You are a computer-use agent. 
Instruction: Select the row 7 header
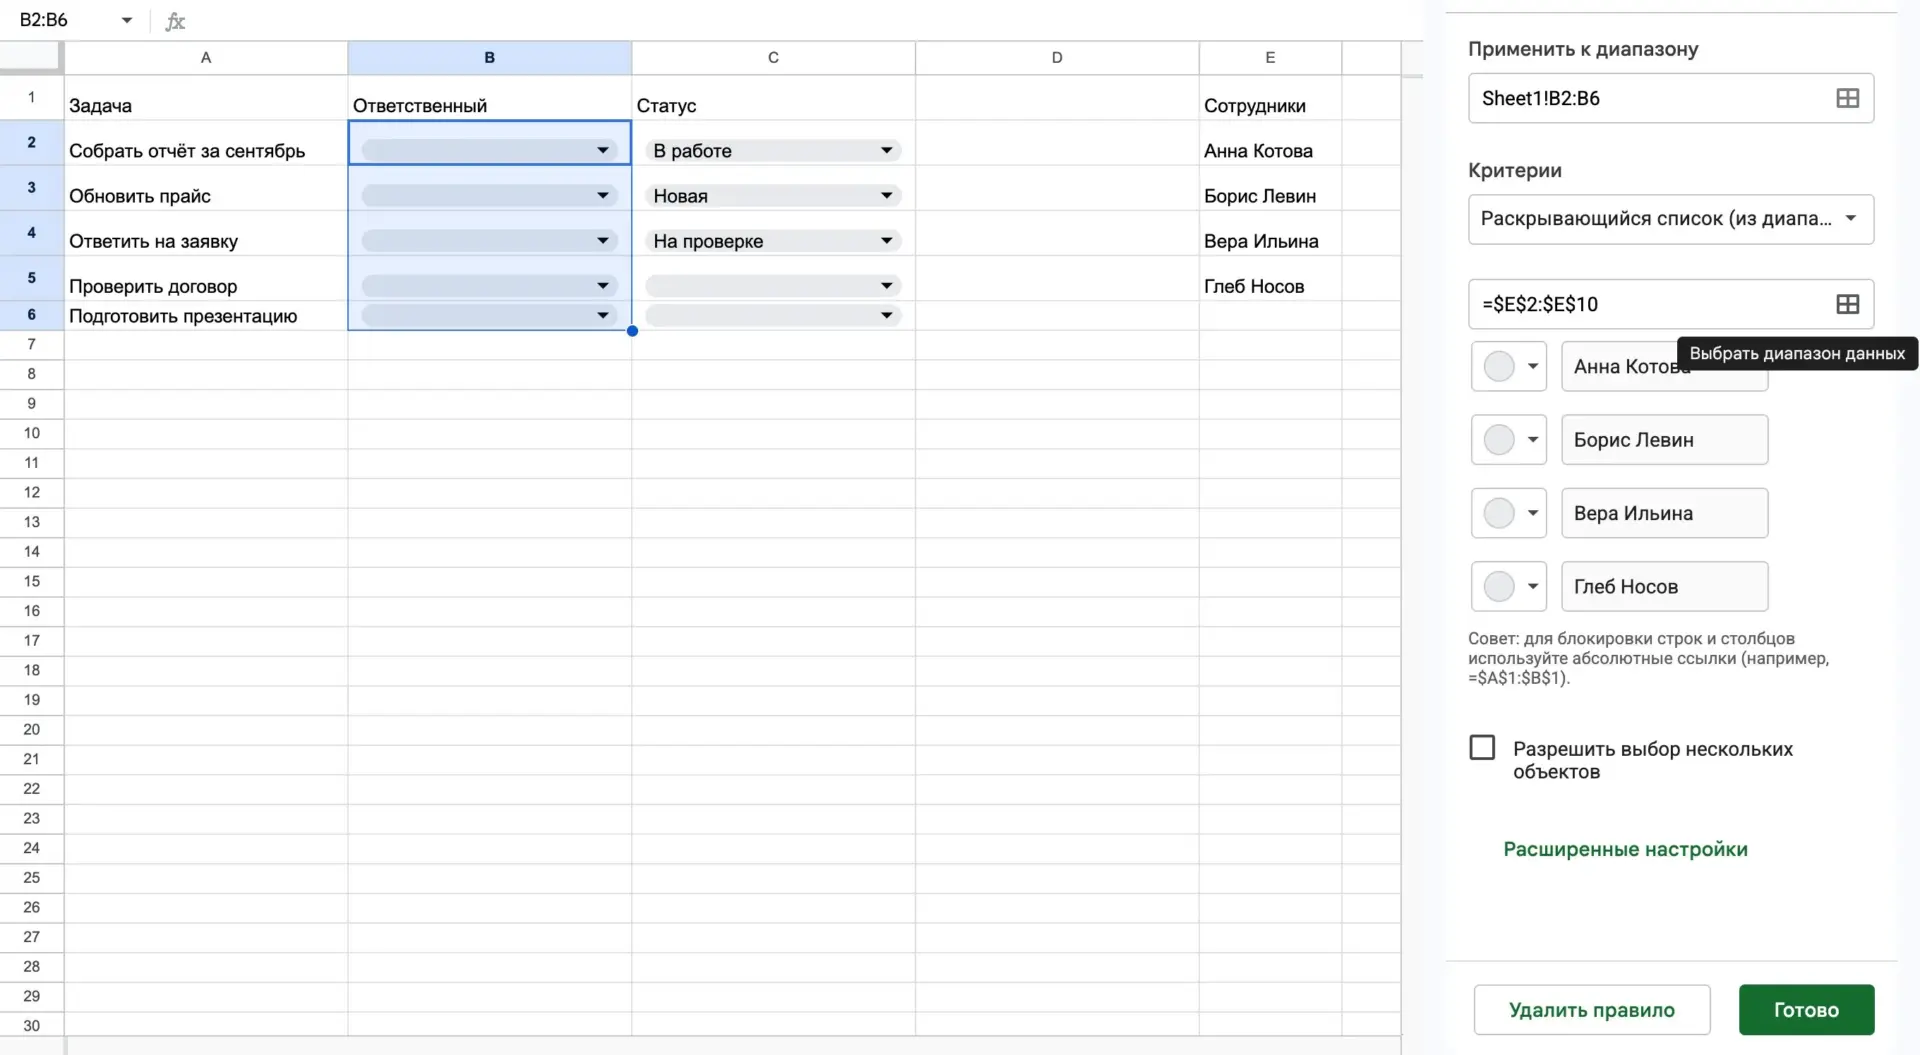click(32, 345)
